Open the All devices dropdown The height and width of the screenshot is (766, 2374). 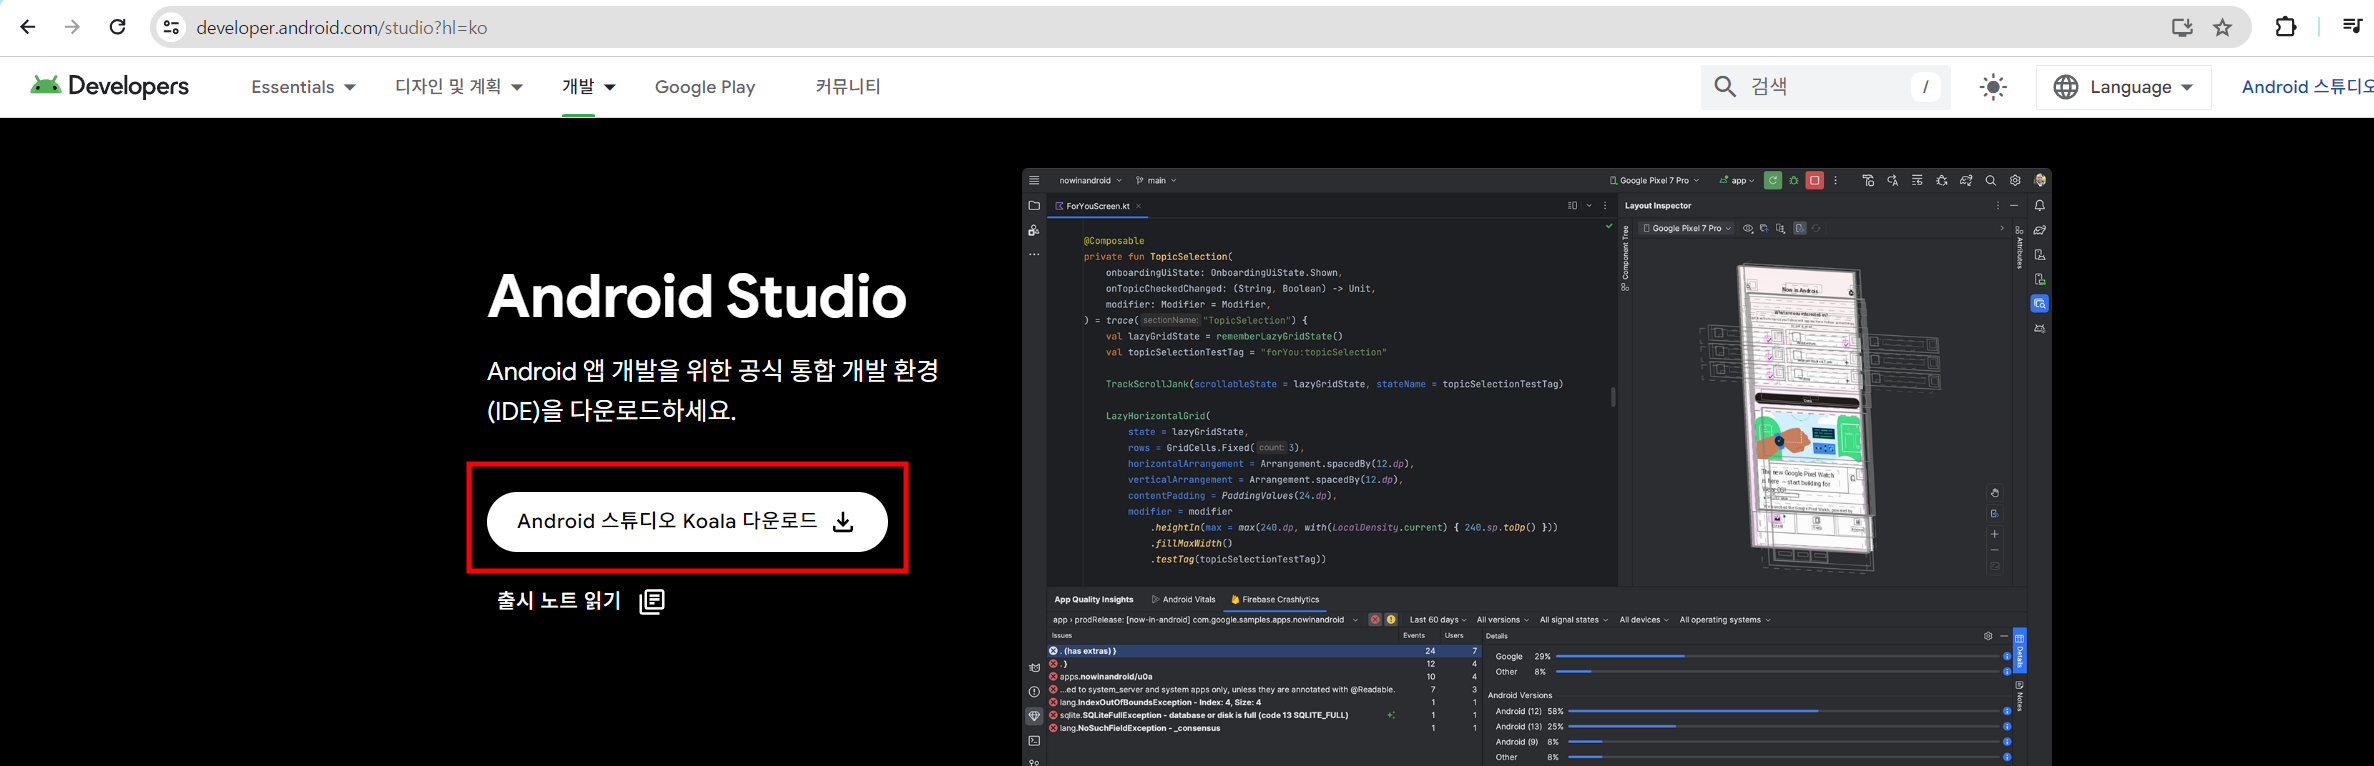pos(1644,620)
